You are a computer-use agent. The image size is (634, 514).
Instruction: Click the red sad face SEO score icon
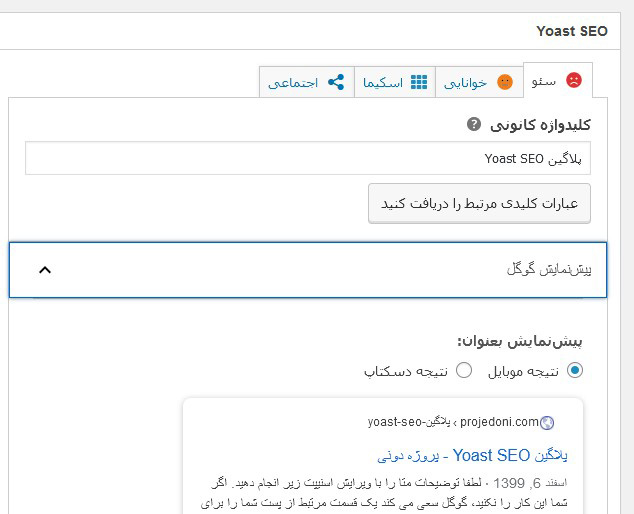tap(574, 80)
